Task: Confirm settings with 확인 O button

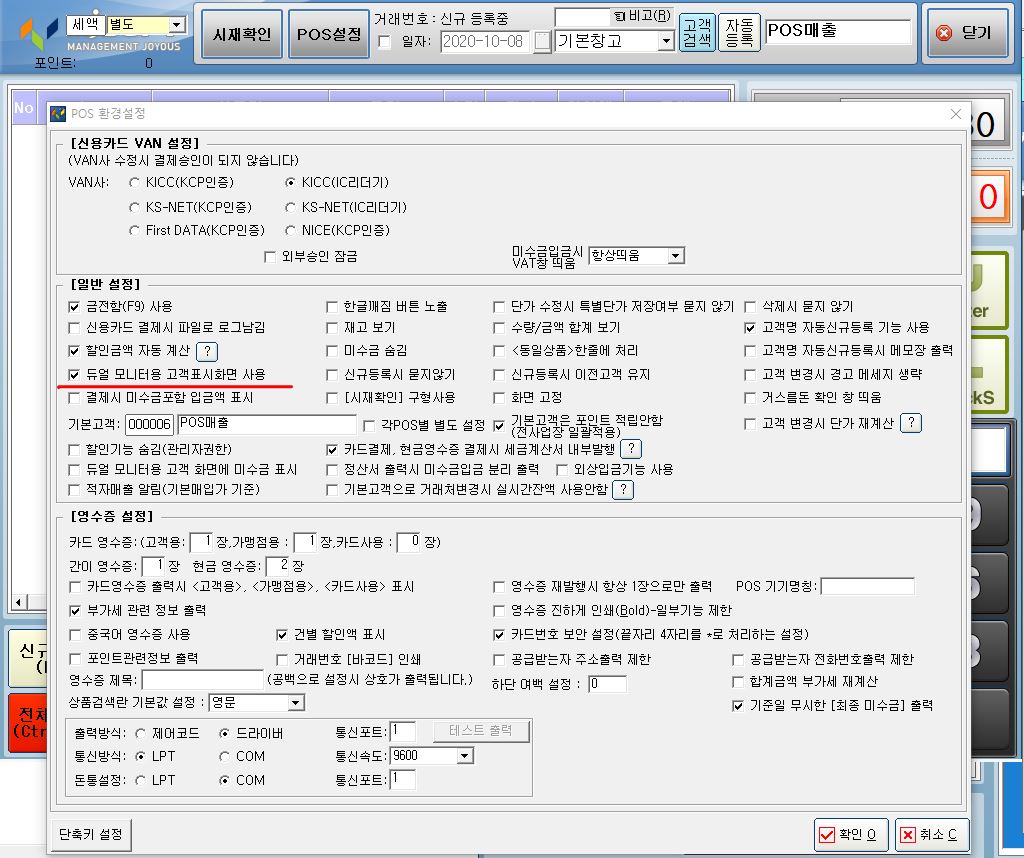Action: [x=852, y=834]
